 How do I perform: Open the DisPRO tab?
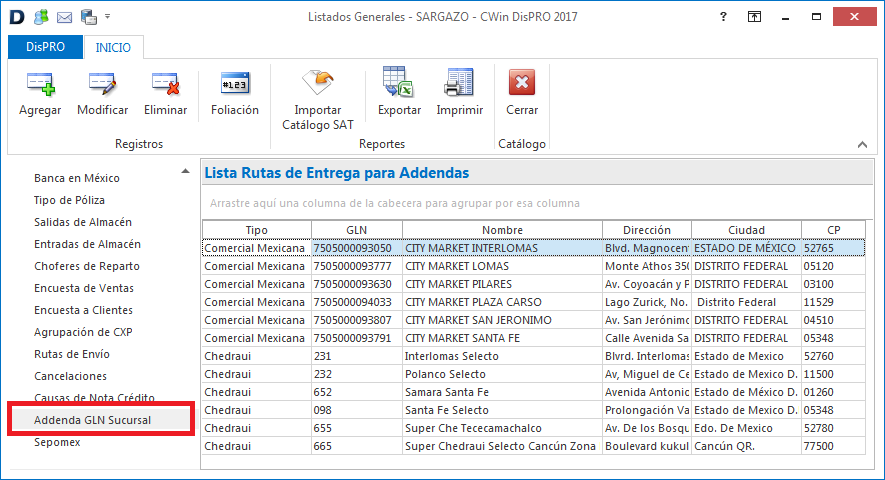tap(45, 47)
